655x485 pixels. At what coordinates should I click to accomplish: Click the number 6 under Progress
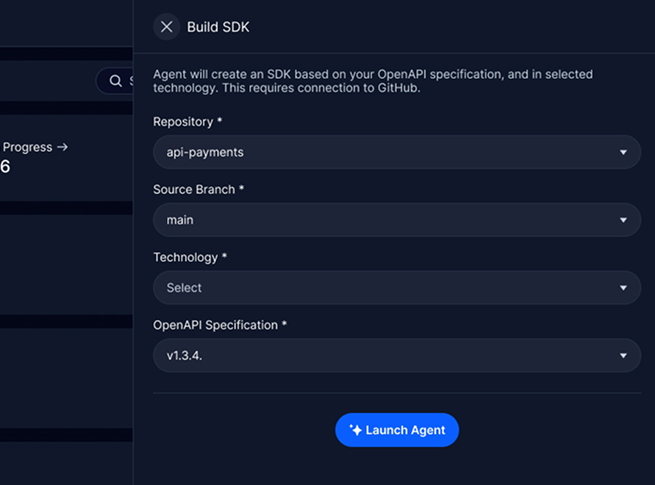tap(5, 167)
